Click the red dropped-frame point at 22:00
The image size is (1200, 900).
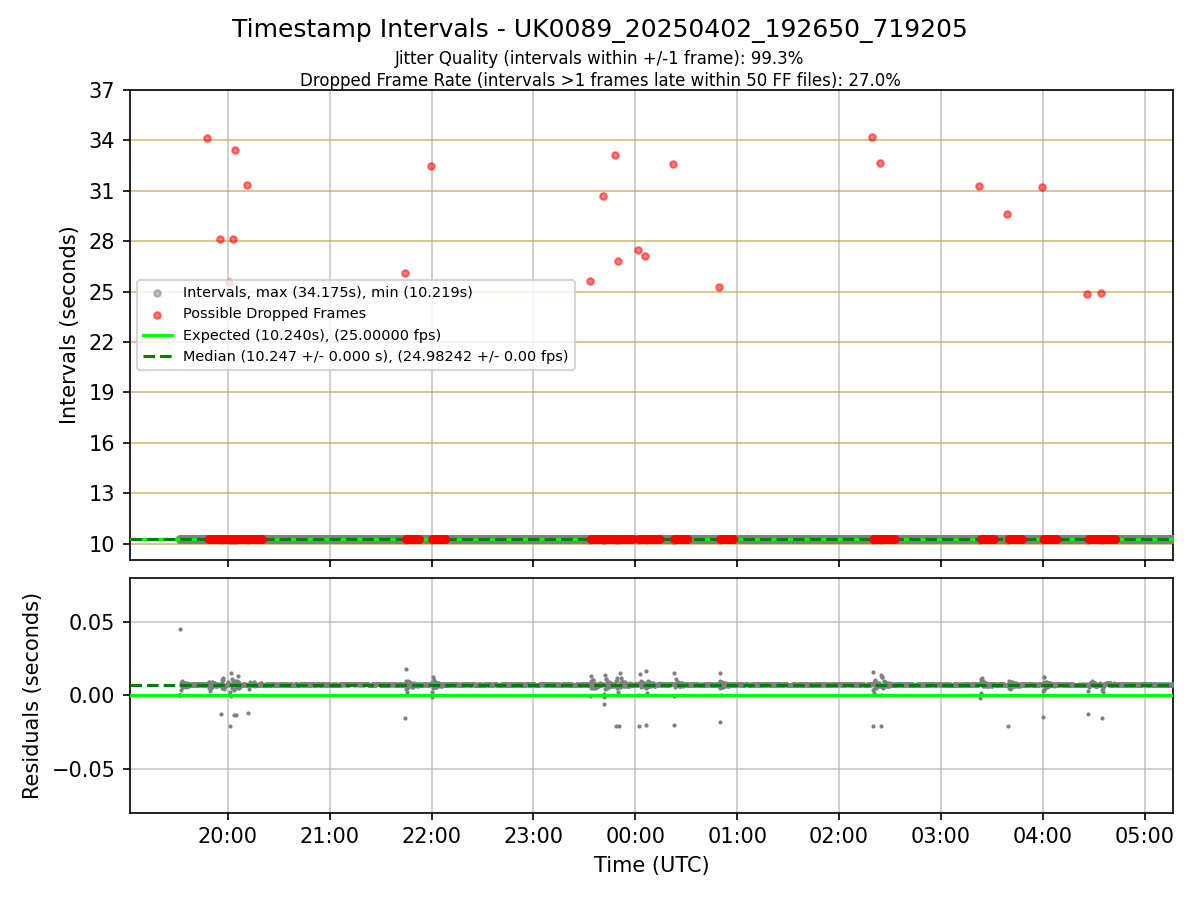pyautogui.click(x=431, y=166)
